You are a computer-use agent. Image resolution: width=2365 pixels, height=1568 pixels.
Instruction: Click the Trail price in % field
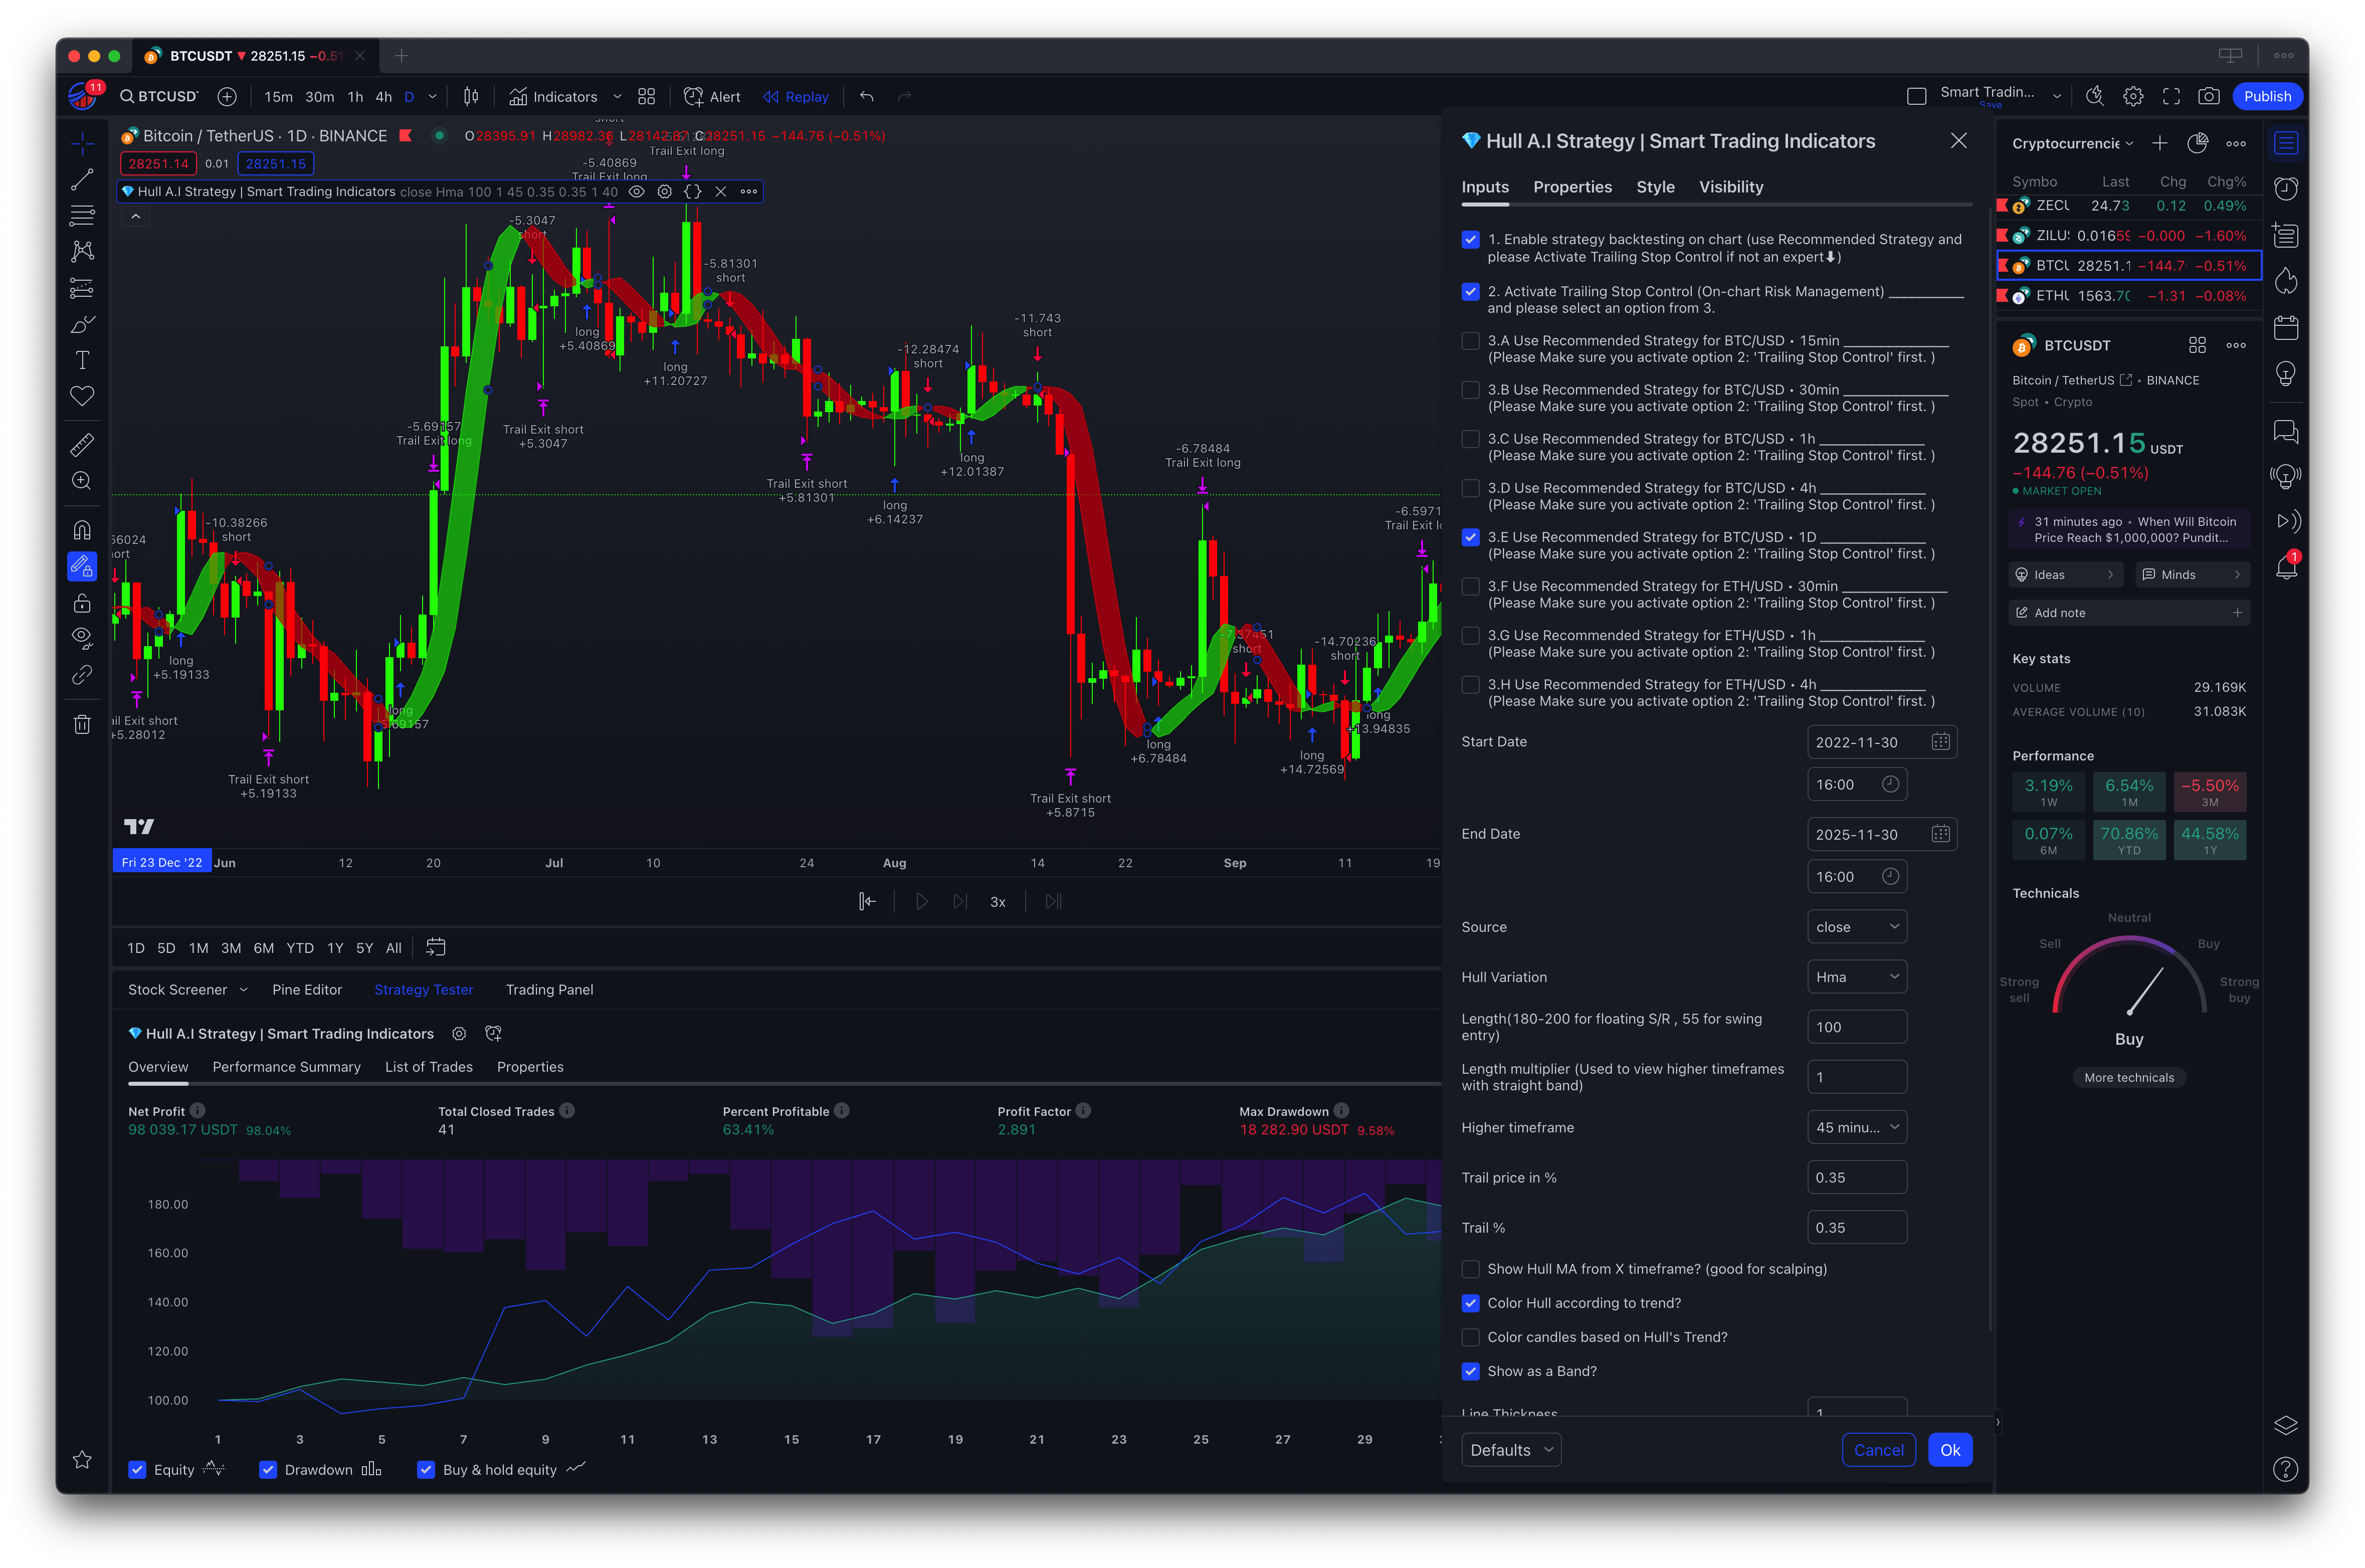pyautogui.click(x=1856, y=1178)
